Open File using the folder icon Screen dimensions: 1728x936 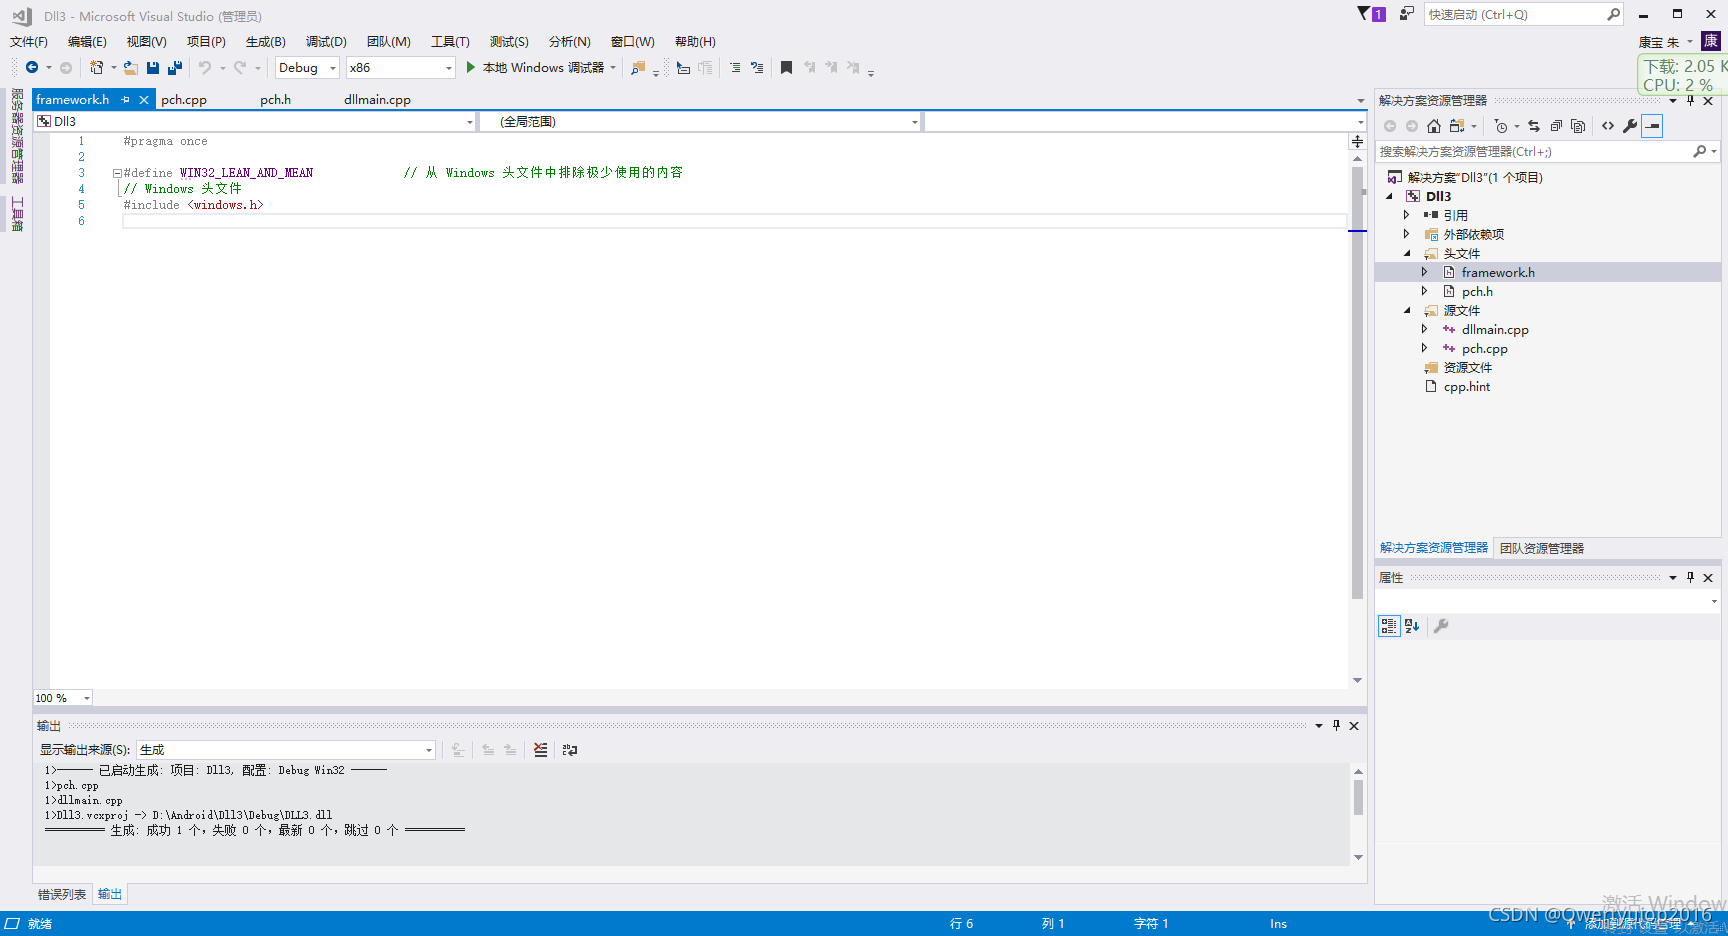pyautogui.click(x=131, y=67)
